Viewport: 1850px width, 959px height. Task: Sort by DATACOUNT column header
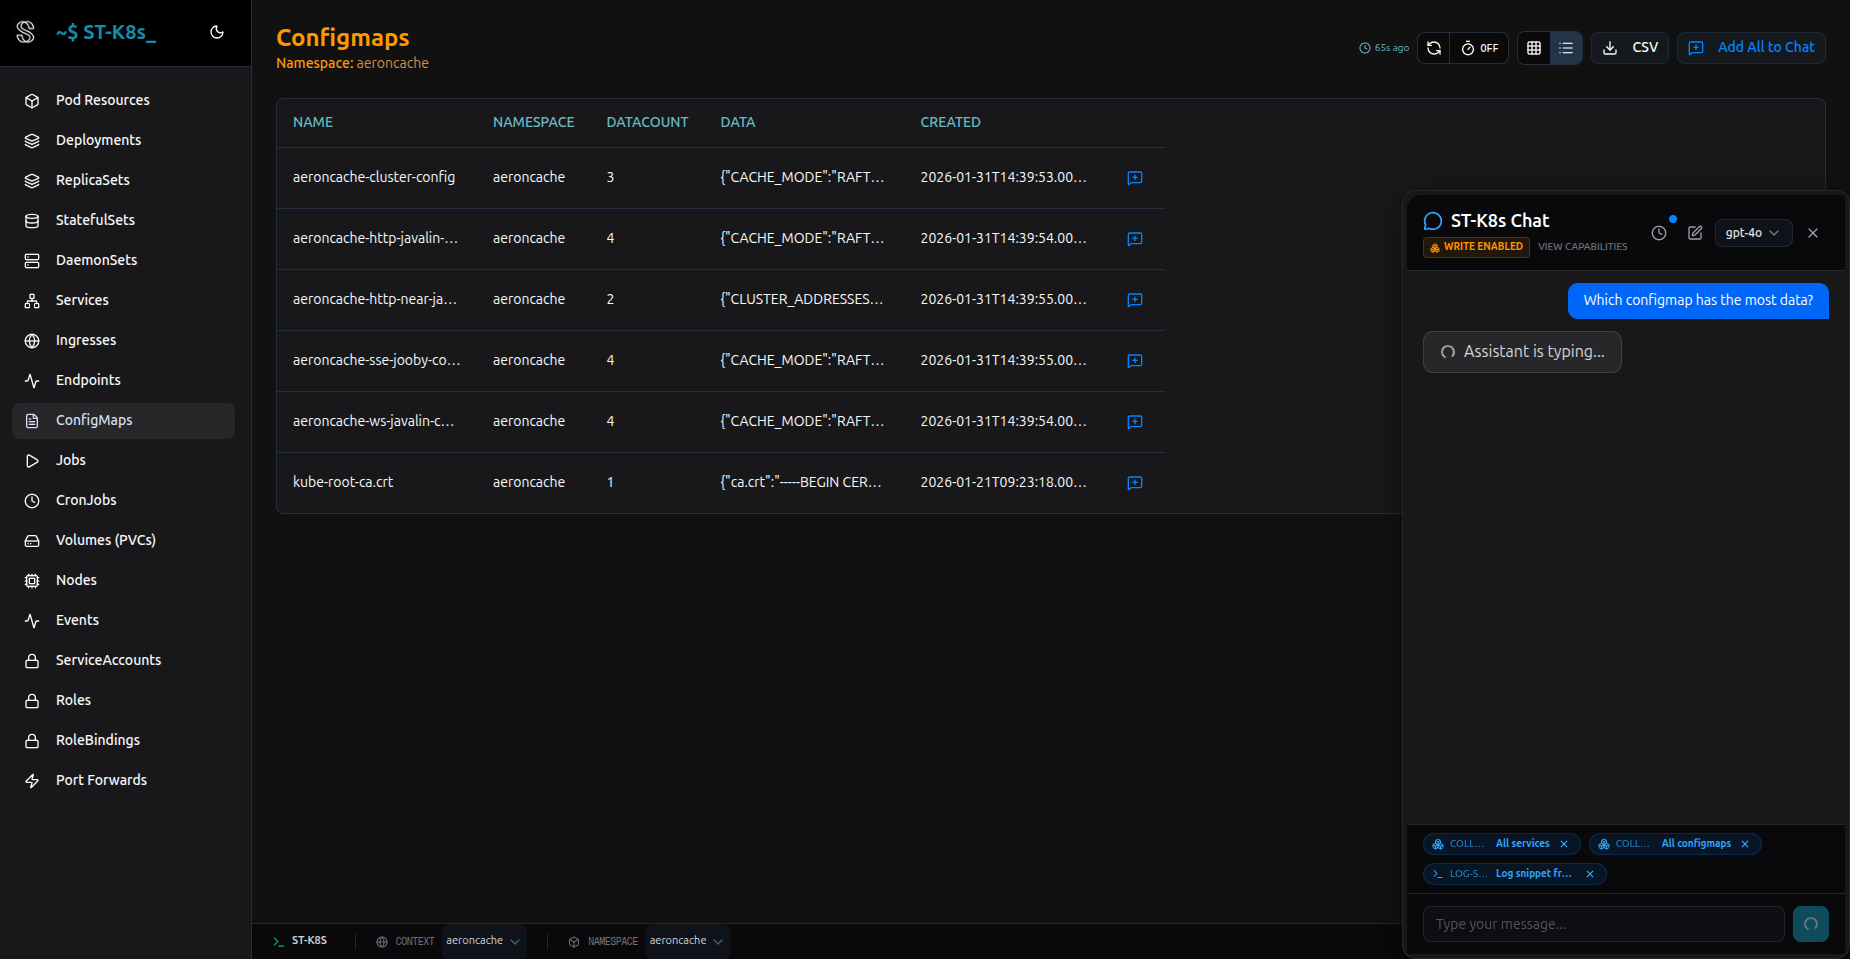click(x=647, y=122)
